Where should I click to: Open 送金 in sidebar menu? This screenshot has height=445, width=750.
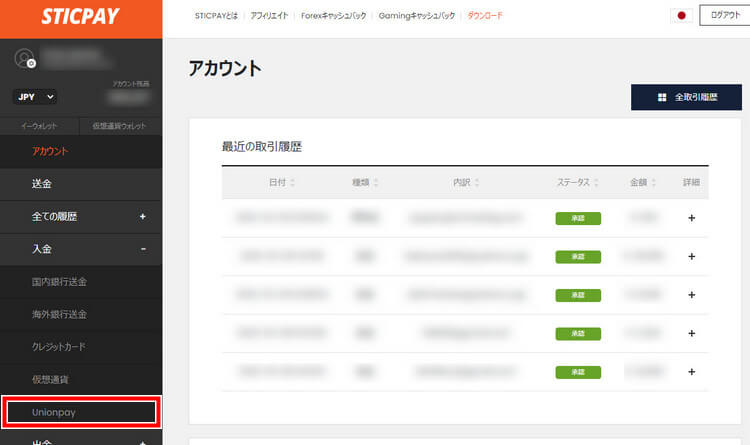click(81, 184)
